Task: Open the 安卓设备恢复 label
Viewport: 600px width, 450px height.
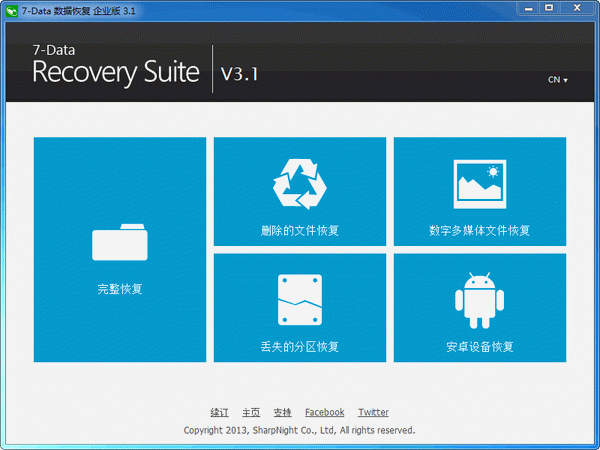Action: click(x=479, y=347)
